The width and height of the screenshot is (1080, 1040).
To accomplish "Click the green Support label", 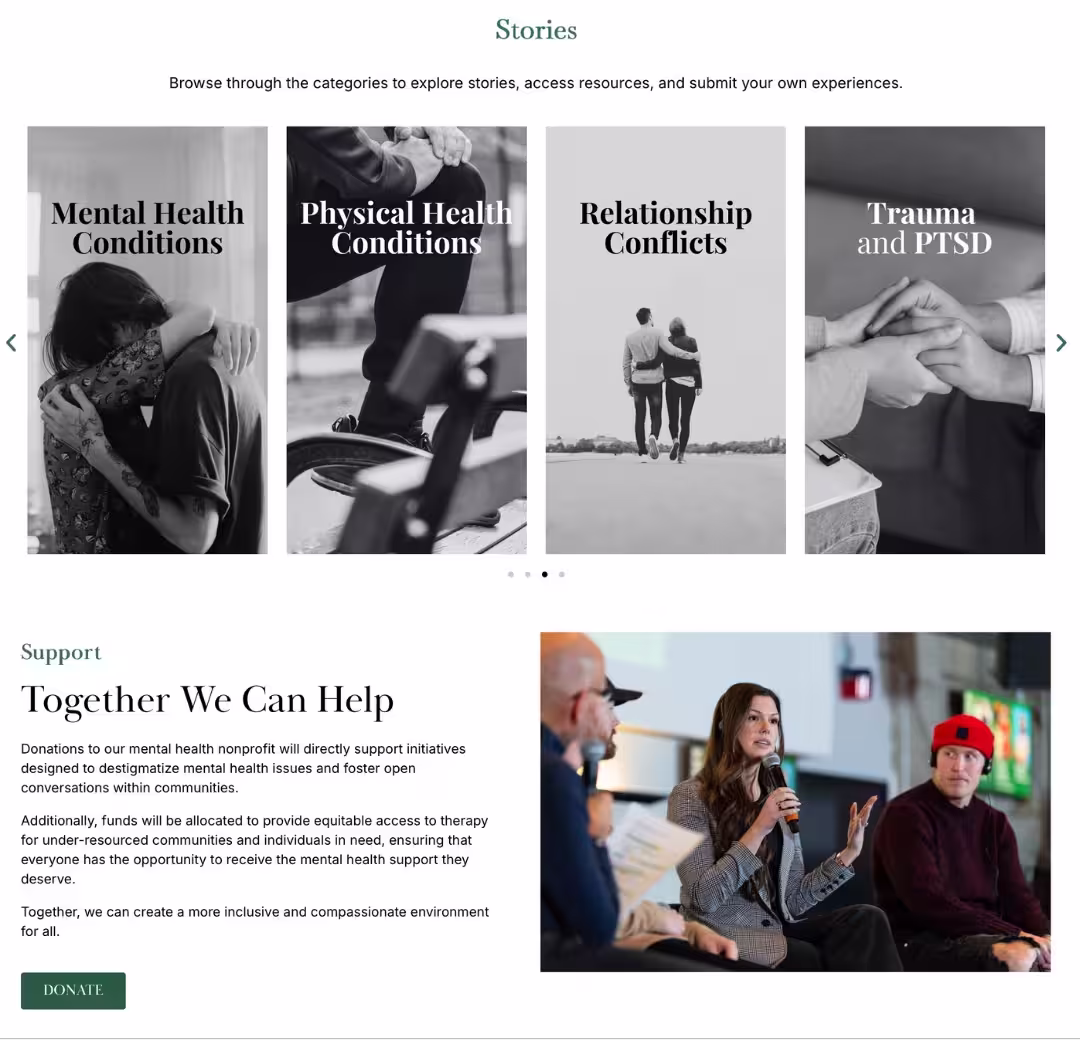I will (x=61, y=652).
